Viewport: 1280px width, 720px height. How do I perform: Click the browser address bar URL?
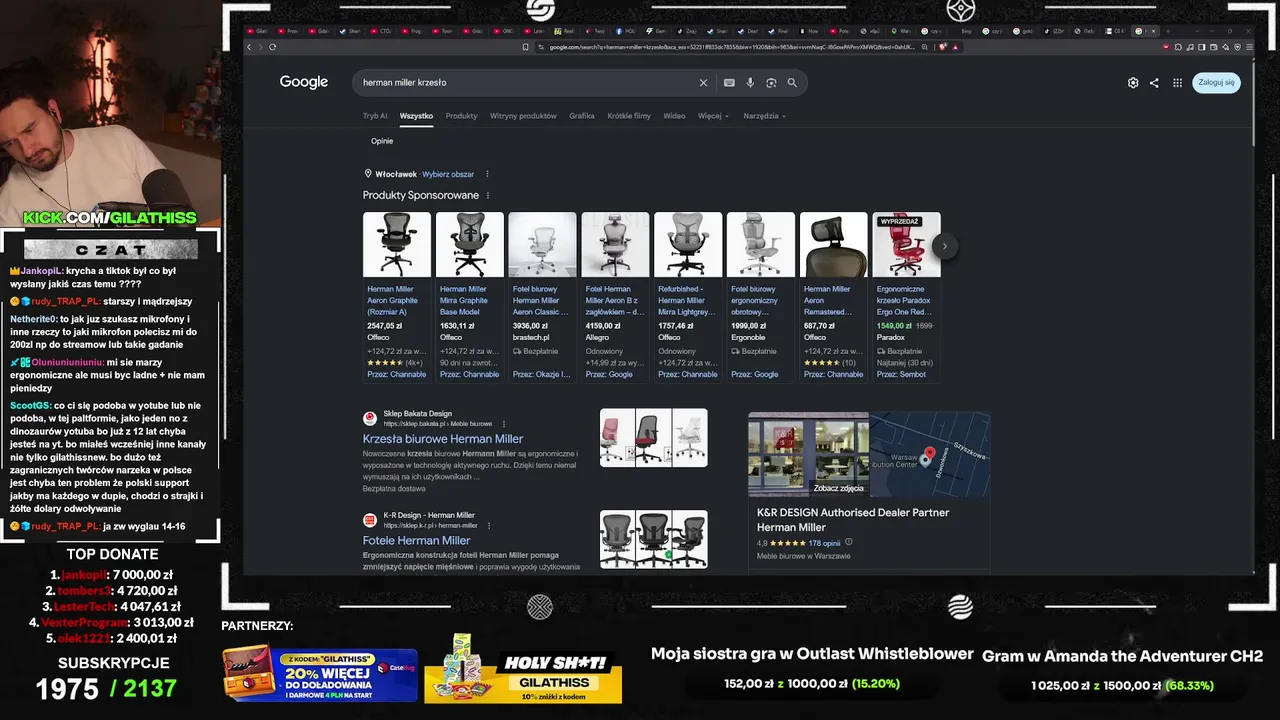[731, 47]
